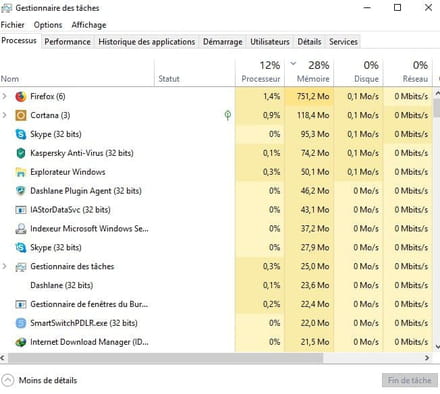
Task: Click the Explorateur Windows folder icon
Action: coord(21,172)
